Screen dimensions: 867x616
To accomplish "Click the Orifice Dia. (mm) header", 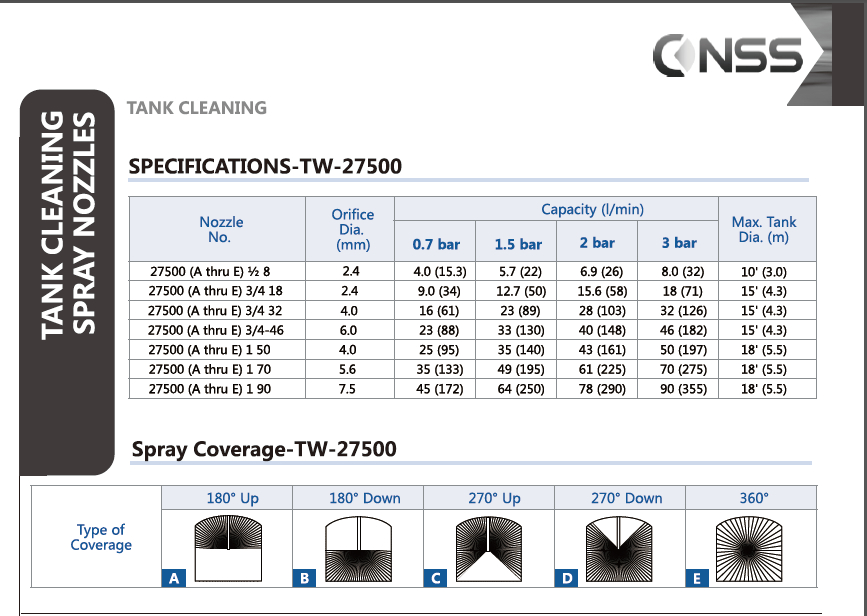I will (x=353, y=229).
